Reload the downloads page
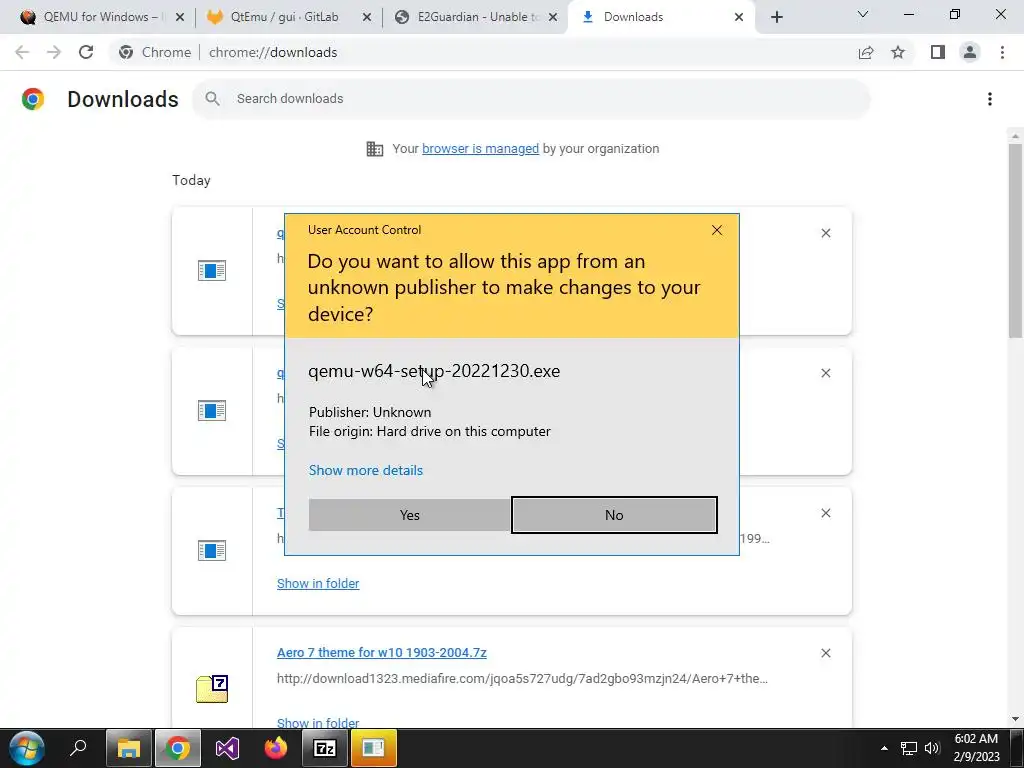The height and width of the screenshot is (768, 1024). [x=86, y=52]
